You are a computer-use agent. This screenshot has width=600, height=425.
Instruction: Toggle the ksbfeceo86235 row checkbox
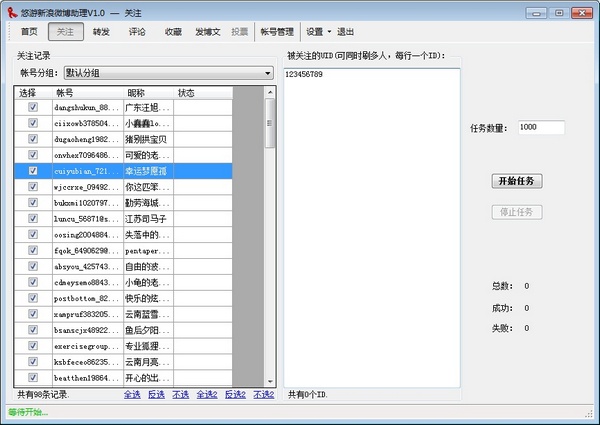(33, 361)
